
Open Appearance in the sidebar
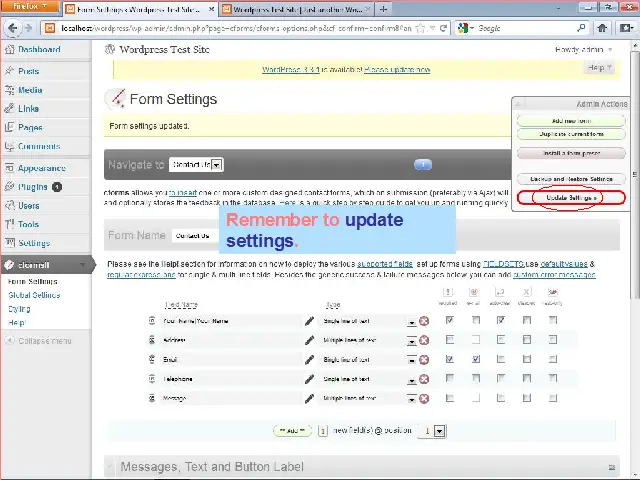pyautogui.click(x=41, y=168)
